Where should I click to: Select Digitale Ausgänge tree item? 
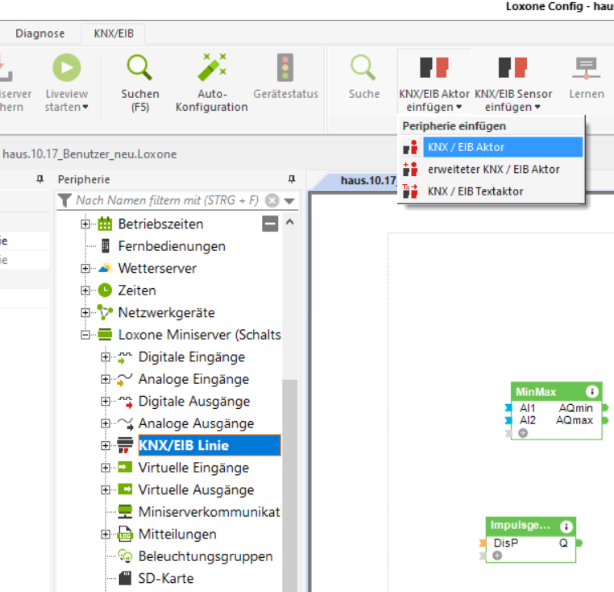pos(194,401)
